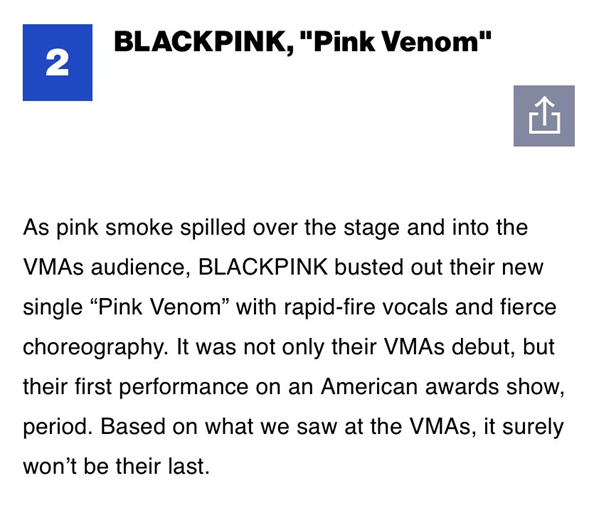The width and height of the screenshot is (589, 530).
Task: Select the BLACKPINK word in the bold headline
Action: click(x=201, y=42)
